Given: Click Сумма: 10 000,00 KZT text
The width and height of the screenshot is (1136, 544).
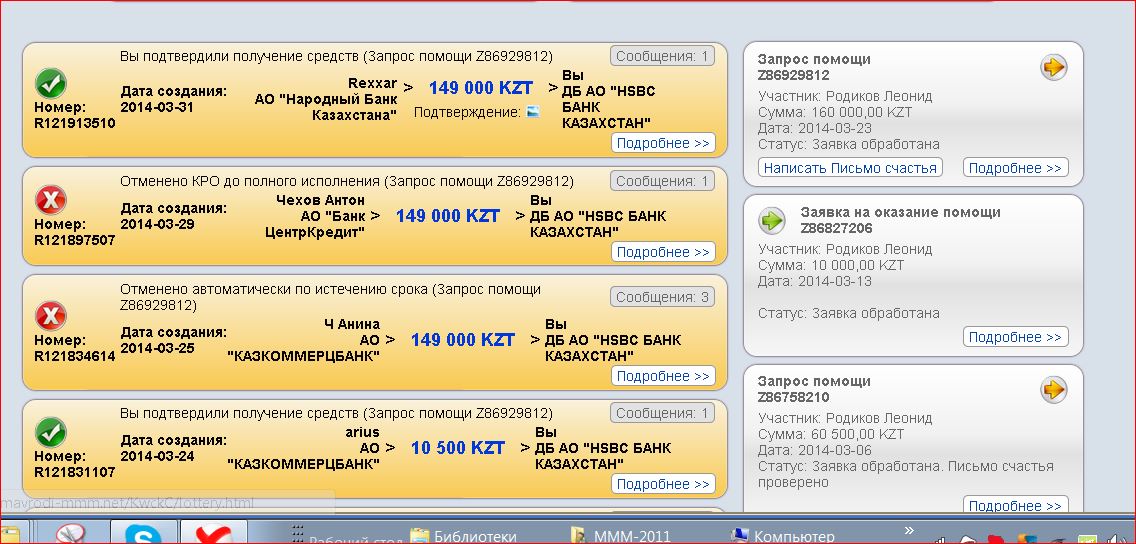Looking at the screenshot, I should [832, 265].
